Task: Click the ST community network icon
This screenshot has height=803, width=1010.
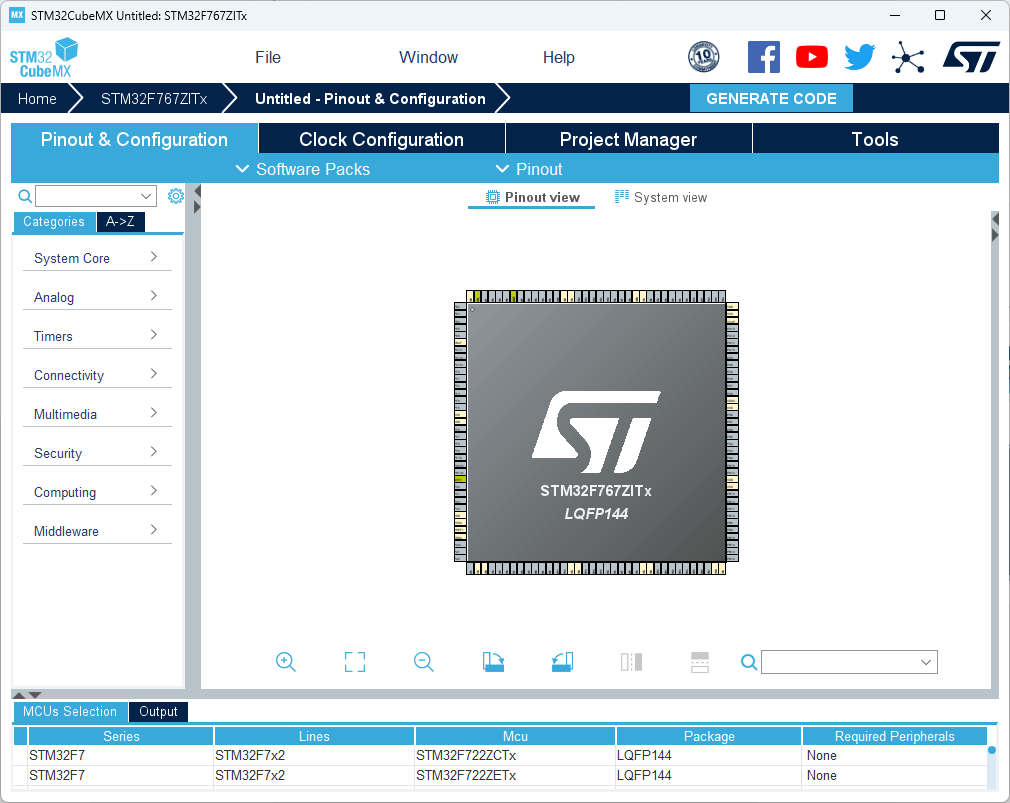Action: pos(908,57)
